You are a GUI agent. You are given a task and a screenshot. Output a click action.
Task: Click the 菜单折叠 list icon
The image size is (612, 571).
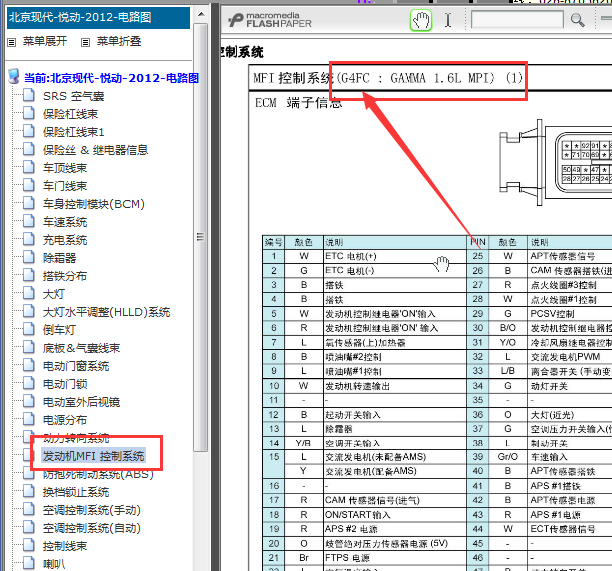(85, 42)
